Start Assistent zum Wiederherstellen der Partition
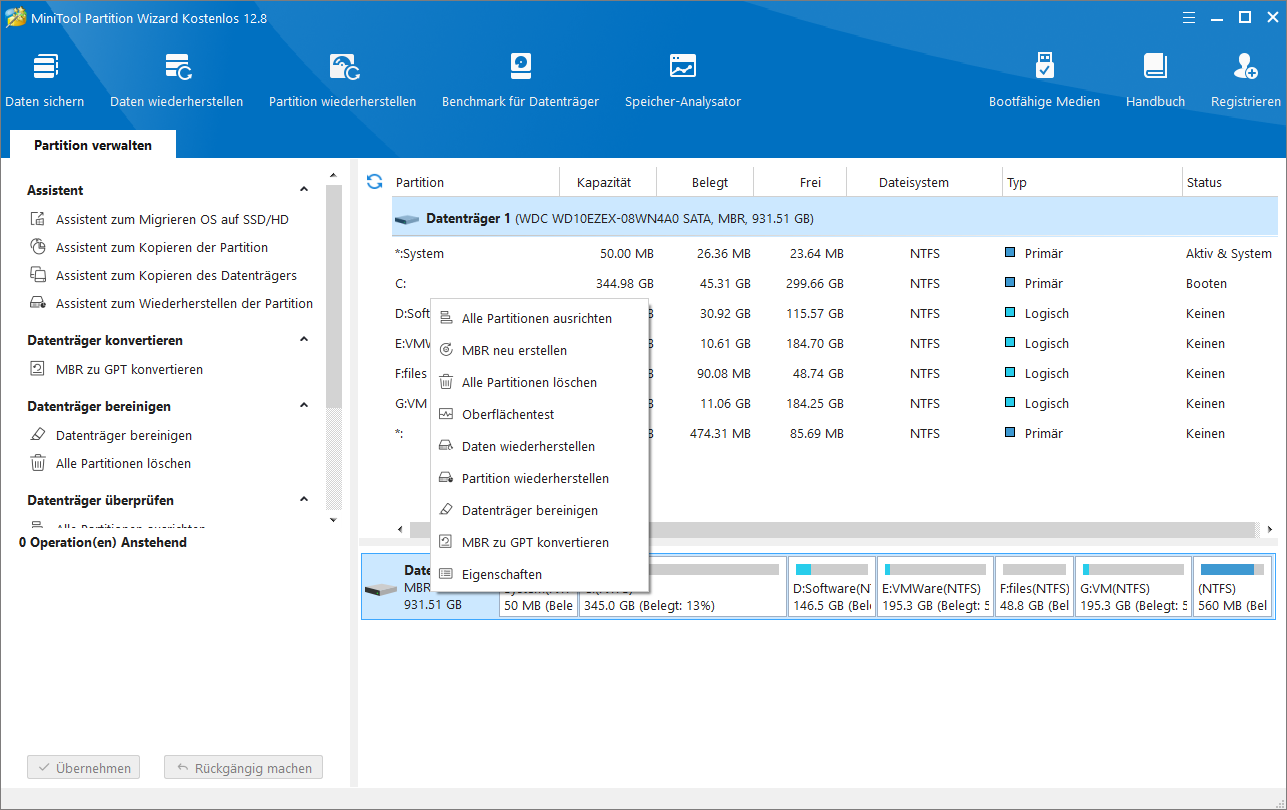This screenshot has height=810, width=1287. tap(184, 303)
